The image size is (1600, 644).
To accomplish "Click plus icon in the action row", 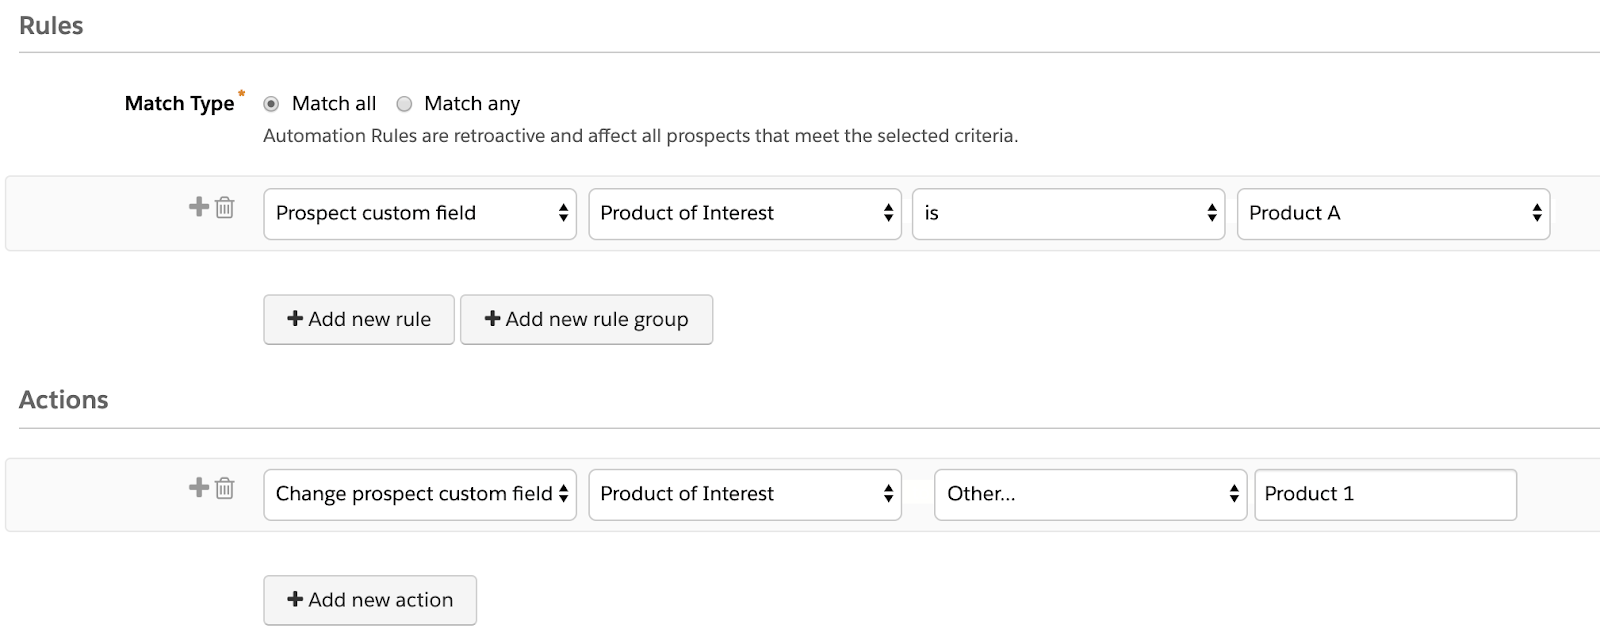I will [x=199, y=488].
